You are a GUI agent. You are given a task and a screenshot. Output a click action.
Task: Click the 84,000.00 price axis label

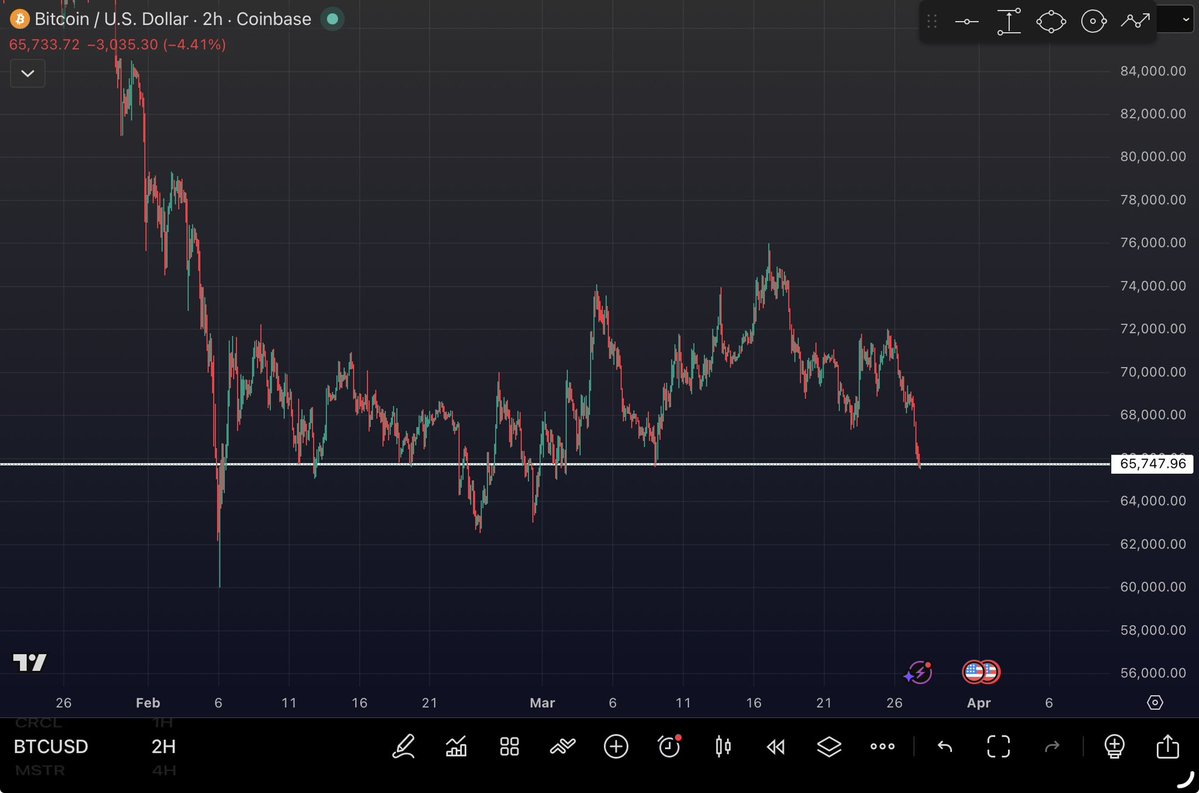click(1153, 71)
